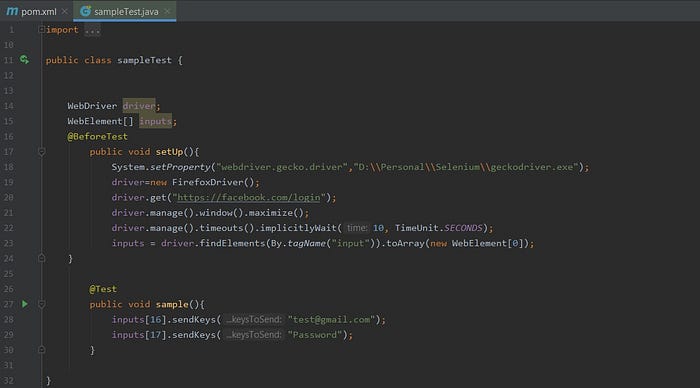Click keysToSend hint on line 28

click(254, 319)
